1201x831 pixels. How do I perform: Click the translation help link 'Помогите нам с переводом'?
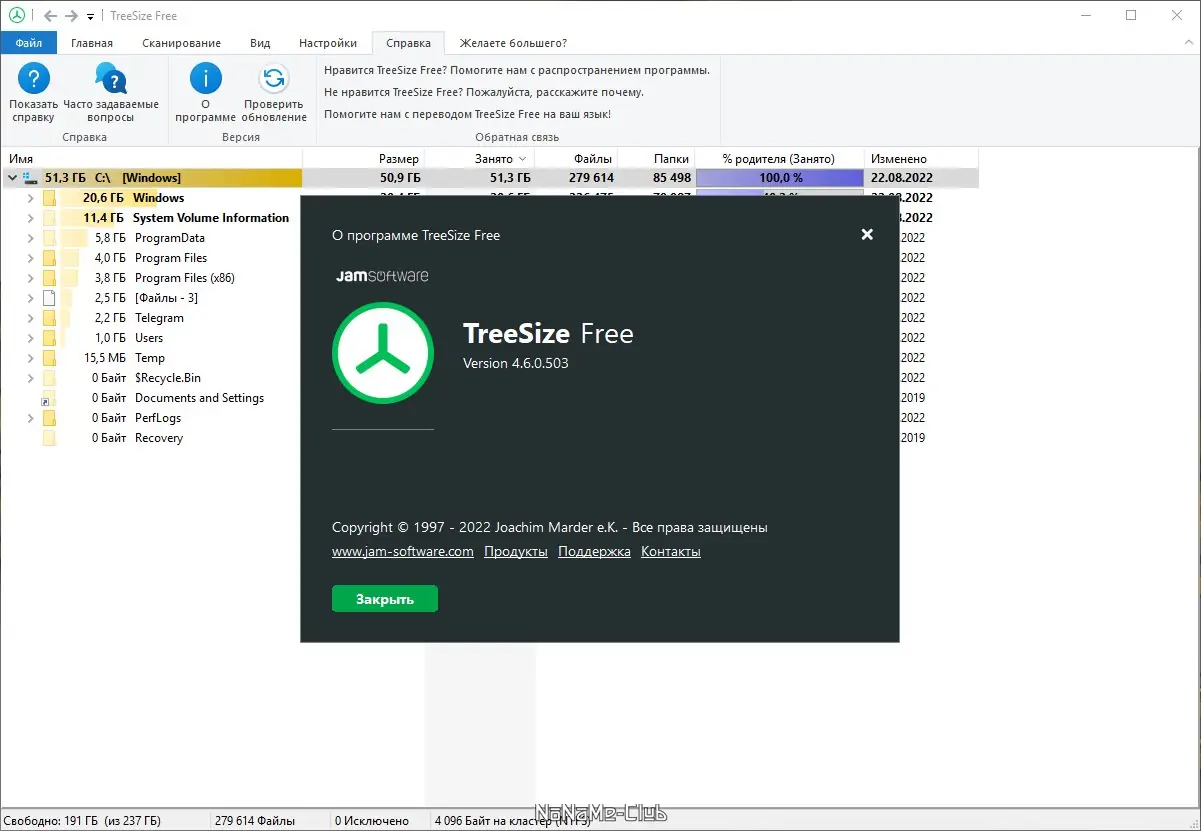[x=467, y=114]
